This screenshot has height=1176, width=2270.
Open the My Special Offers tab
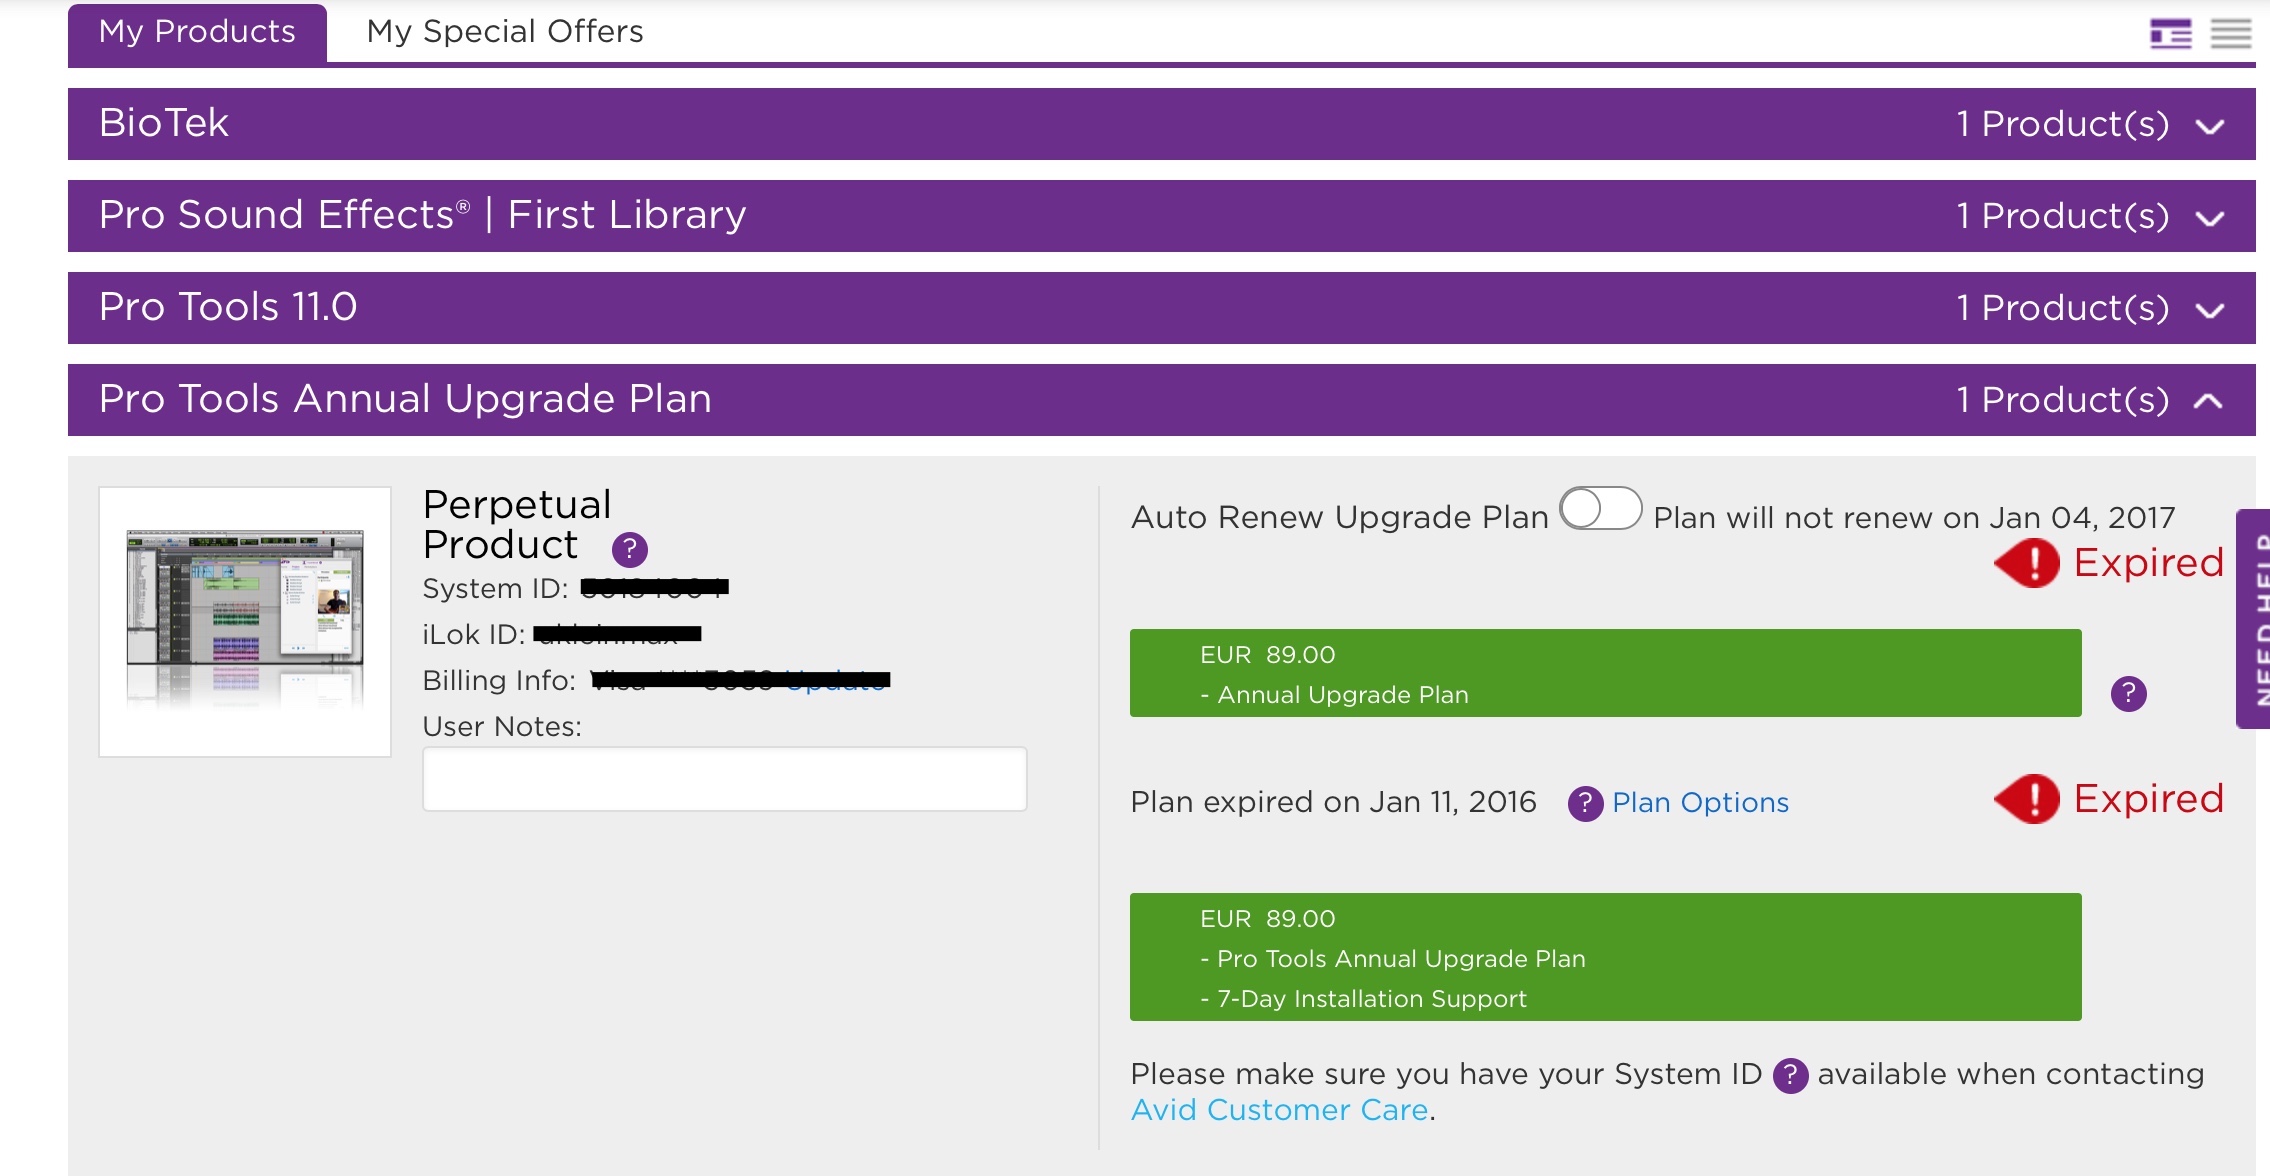[x=505, y=32]
